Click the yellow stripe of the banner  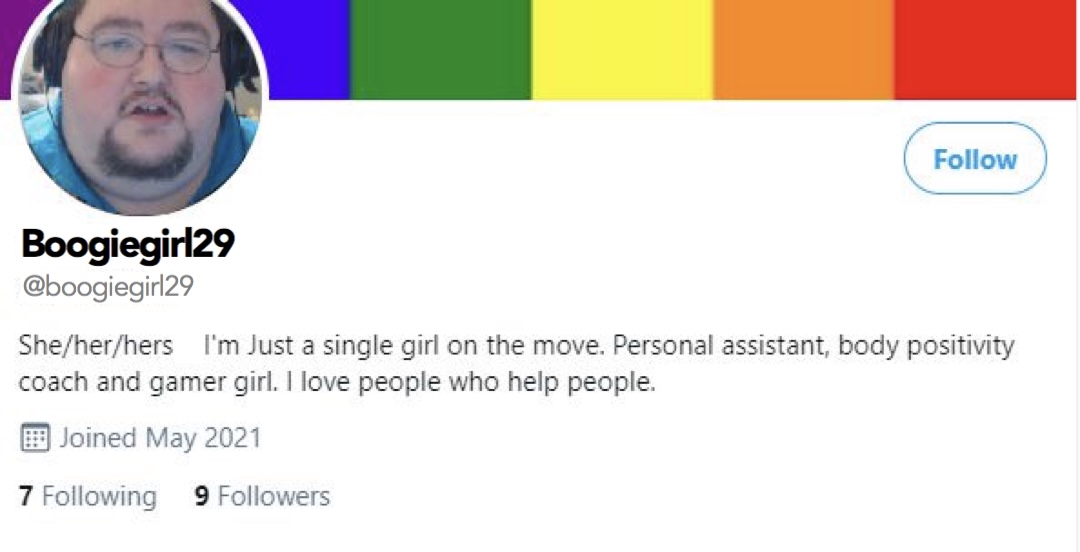click(x=623, y=50)
